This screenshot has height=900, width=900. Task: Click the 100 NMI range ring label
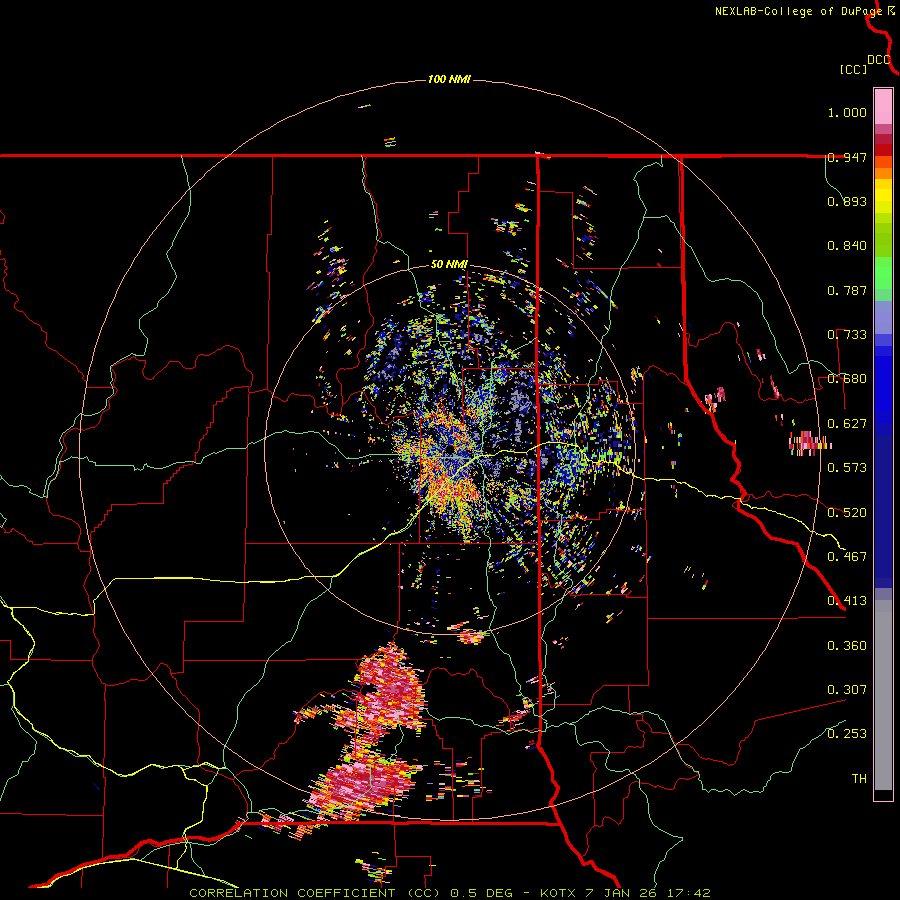coord(449,79)
